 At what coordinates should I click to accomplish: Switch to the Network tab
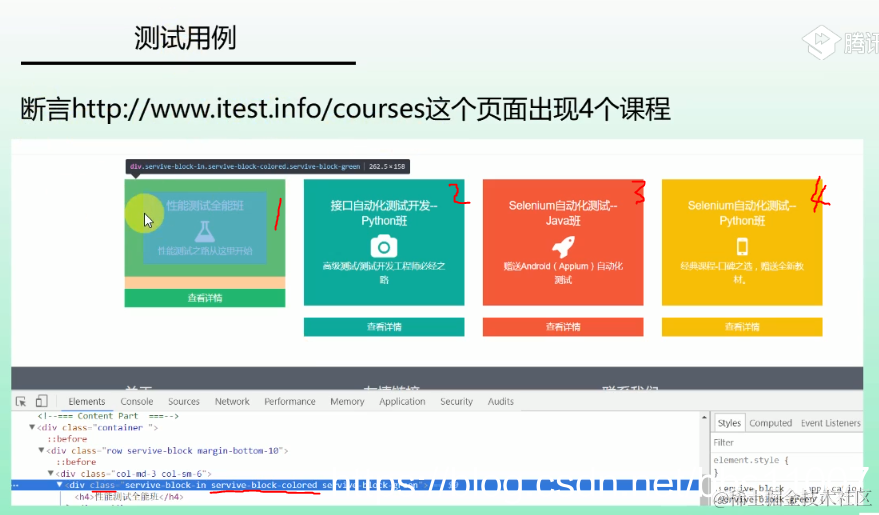tap(232, 401)
